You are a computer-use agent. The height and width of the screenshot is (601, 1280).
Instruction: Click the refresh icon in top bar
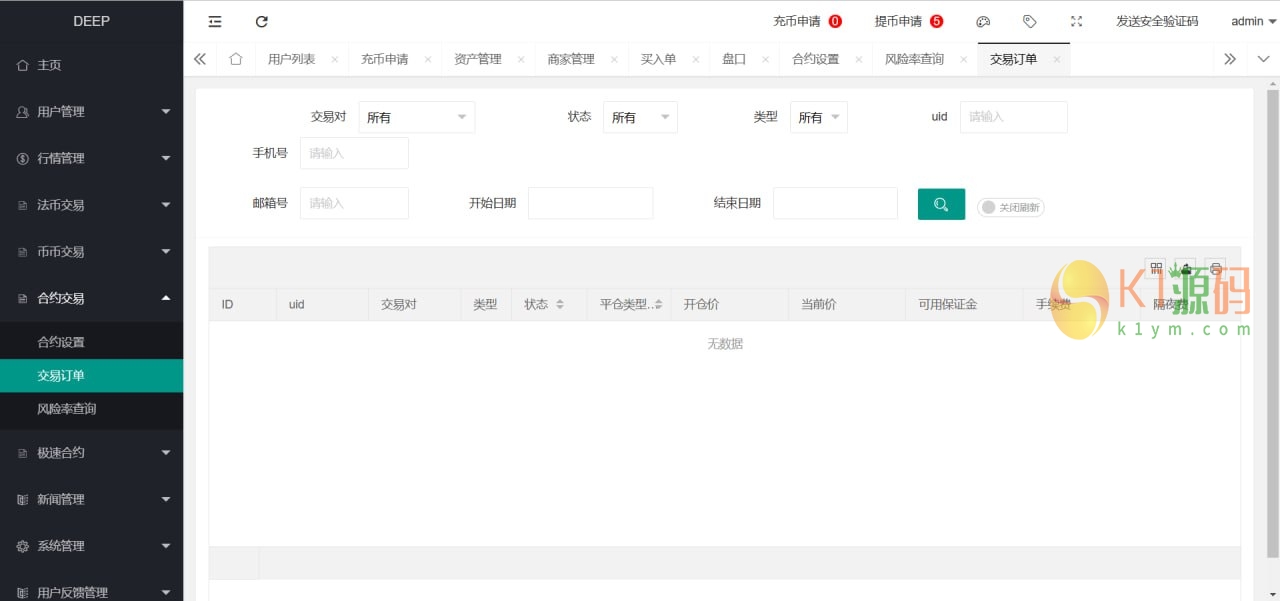262,21
